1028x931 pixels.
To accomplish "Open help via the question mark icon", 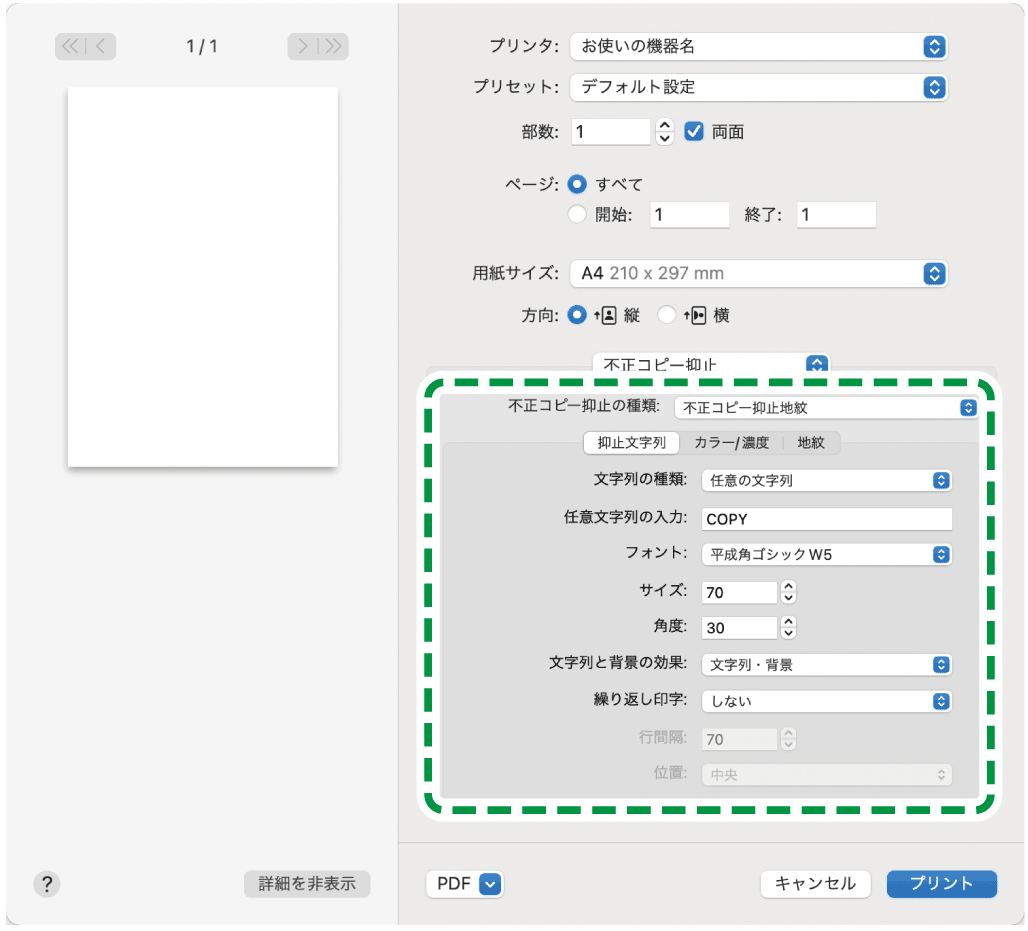I will pyautogui.click(x=46, y=884).
